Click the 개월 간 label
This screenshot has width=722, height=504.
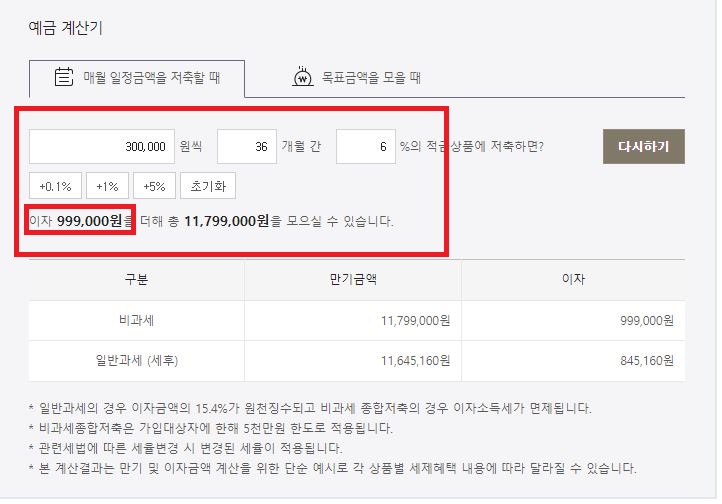point(301,146)
